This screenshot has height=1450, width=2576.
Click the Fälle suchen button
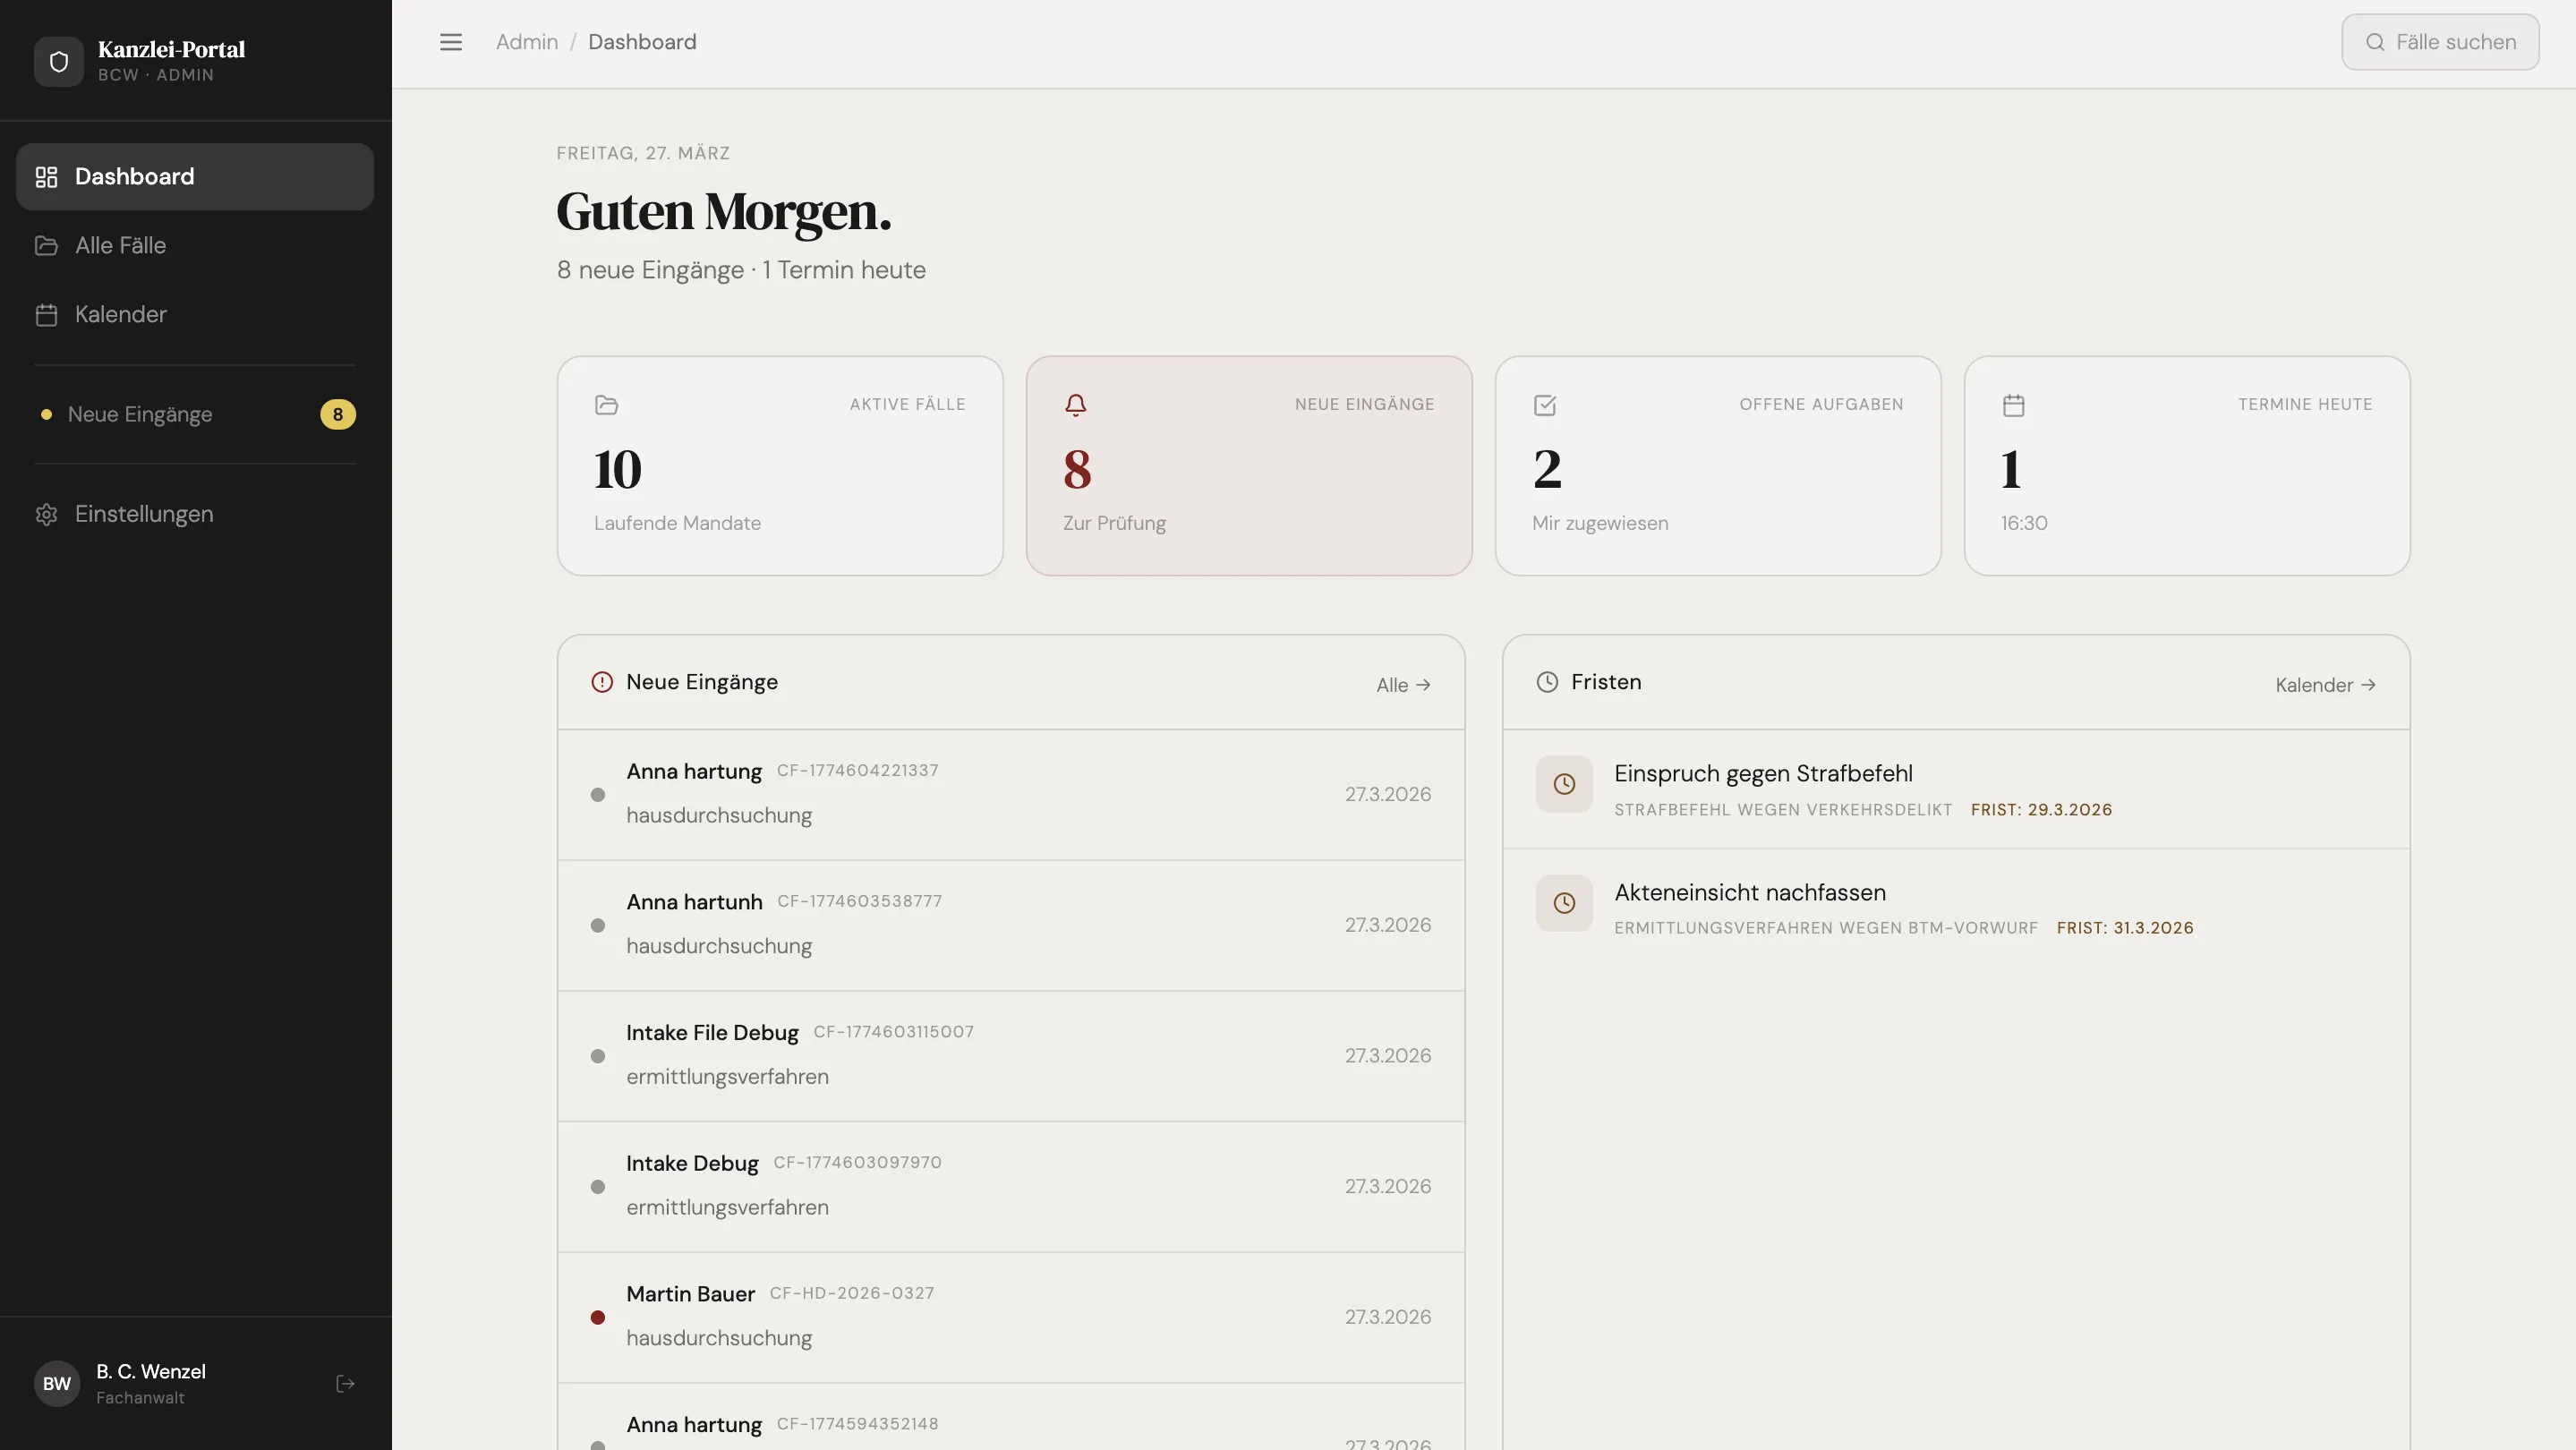[x=2440, y=41]
